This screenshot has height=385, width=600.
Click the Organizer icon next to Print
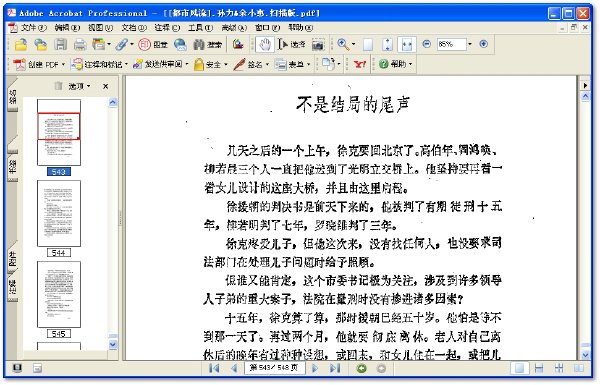[99, 45]
